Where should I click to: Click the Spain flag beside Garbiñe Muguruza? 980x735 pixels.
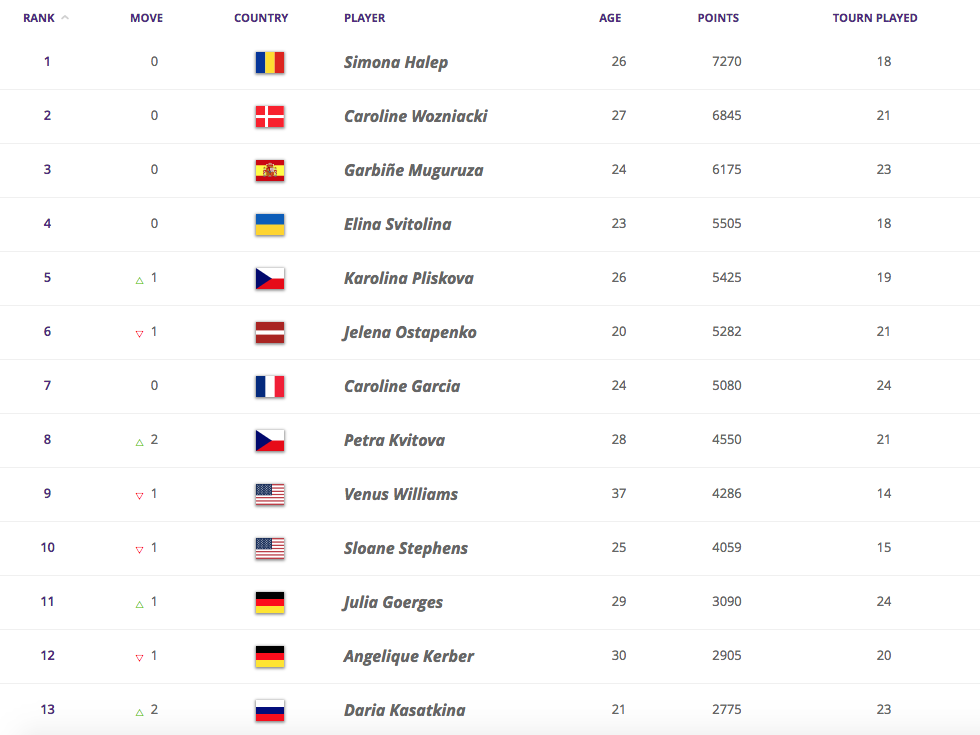click(x=270, y=171)
